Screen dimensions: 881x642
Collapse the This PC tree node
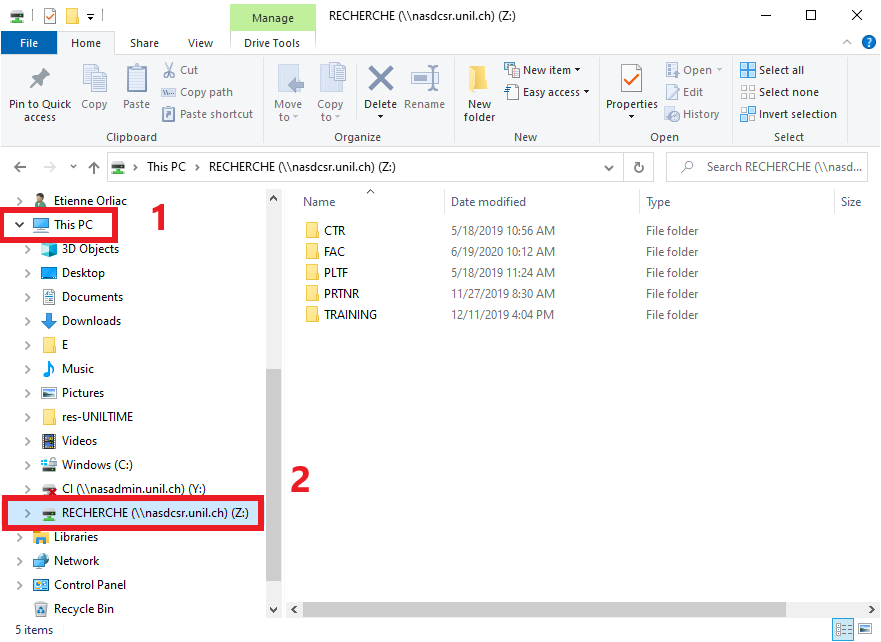[x=20, y=225]
